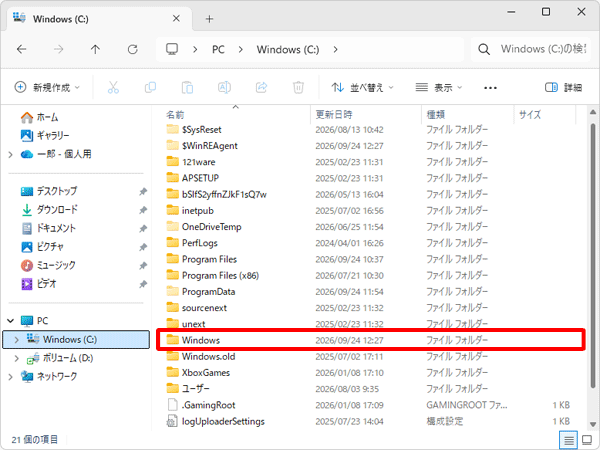Click PC in the address breadcrumb
Screen dimensions: 600x450
218,49
